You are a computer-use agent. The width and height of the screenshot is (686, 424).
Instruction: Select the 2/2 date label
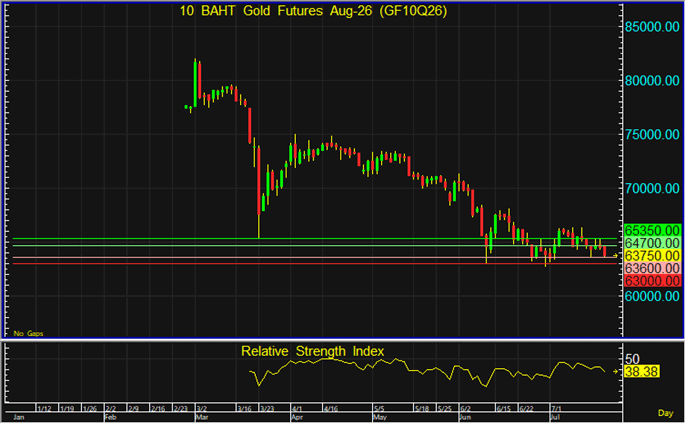point(111,409)
